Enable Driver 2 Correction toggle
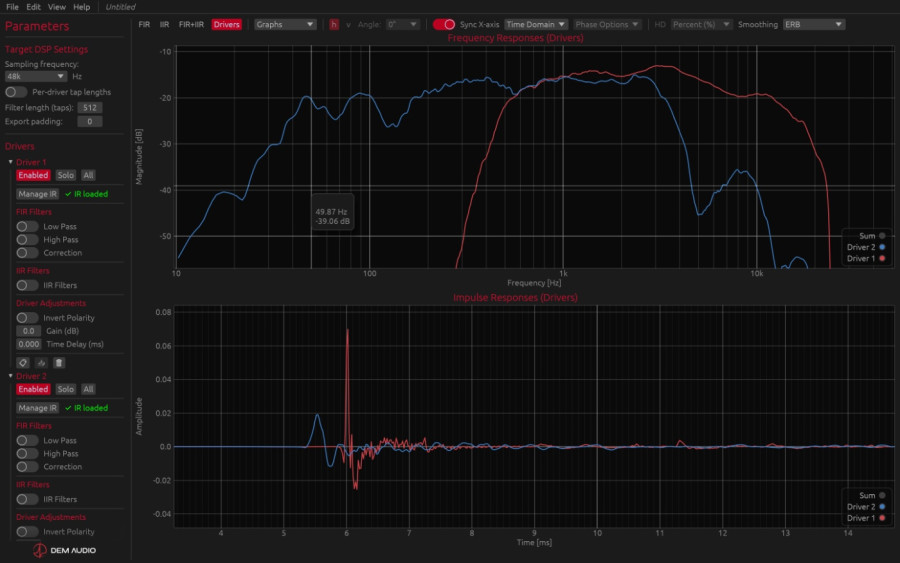 pos(27,467)
